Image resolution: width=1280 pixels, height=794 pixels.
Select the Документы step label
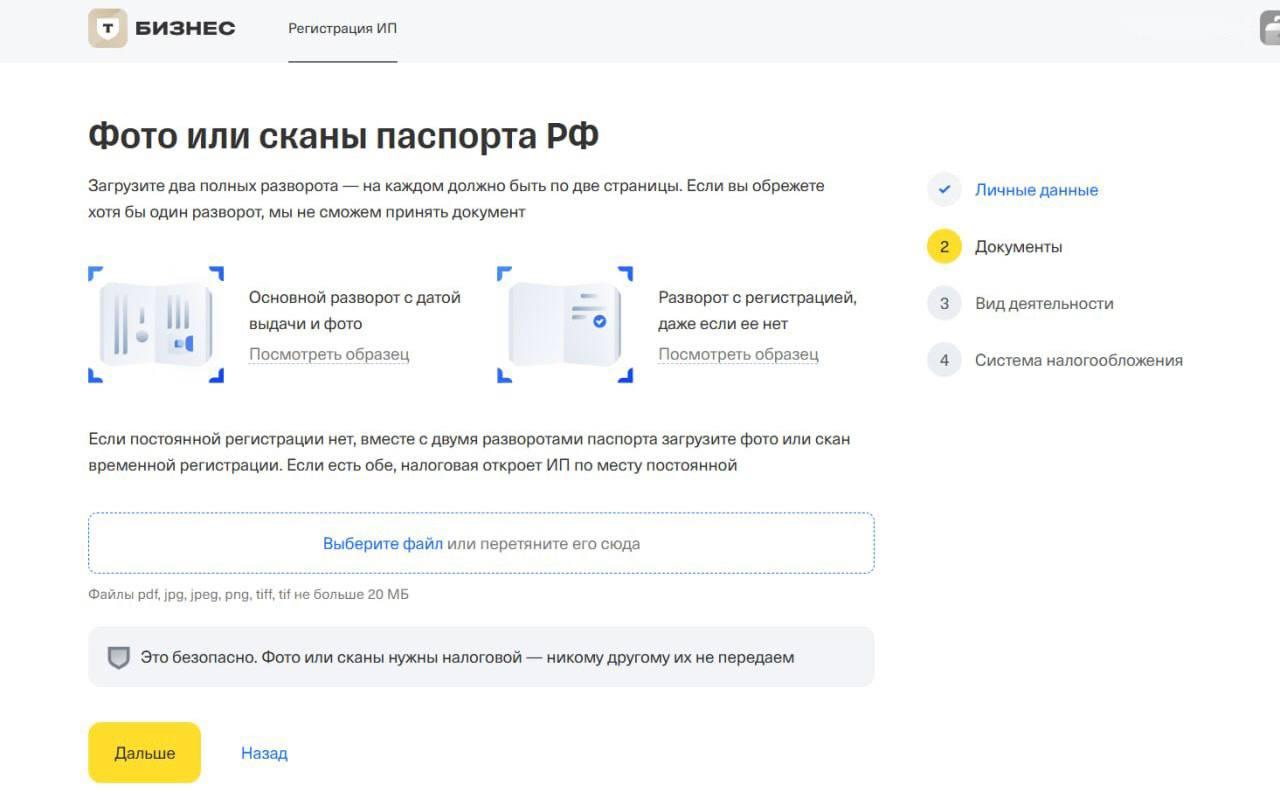coord(1018,247)
